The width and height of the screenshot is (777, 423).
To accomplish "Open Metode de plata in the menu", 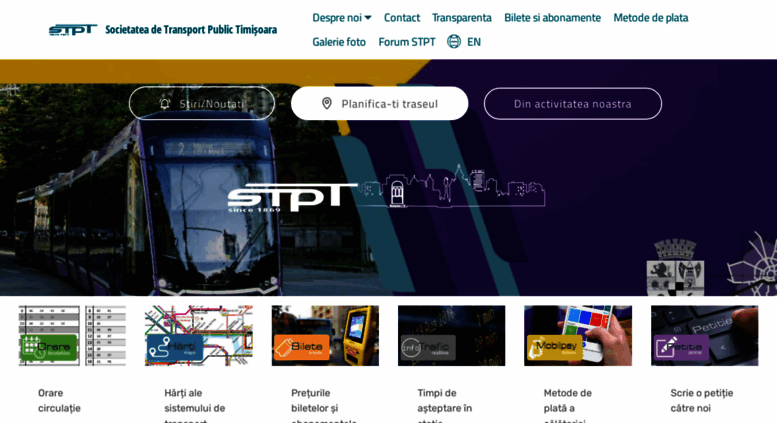I will [x=651, y=18].
